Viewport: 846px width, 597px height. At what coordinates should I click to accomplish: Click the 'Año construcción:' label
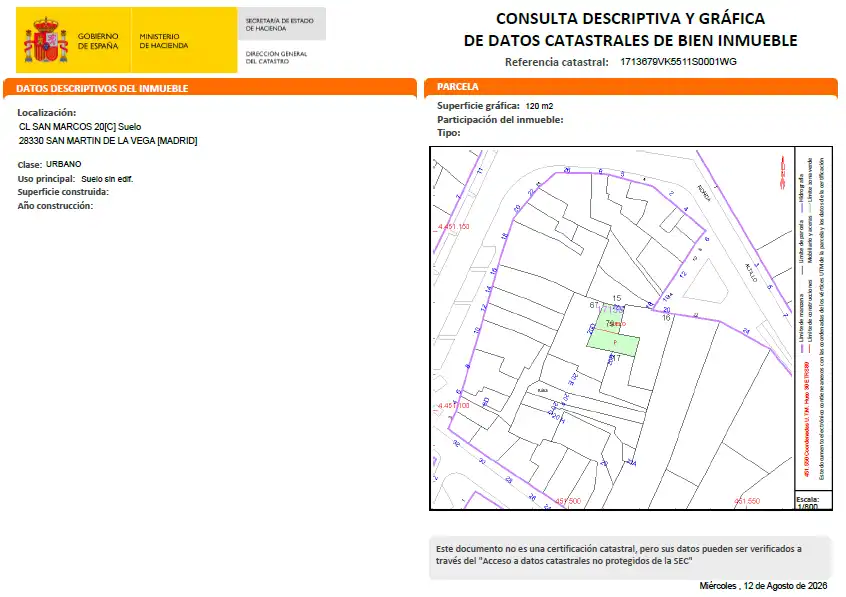tap(55, 206)
